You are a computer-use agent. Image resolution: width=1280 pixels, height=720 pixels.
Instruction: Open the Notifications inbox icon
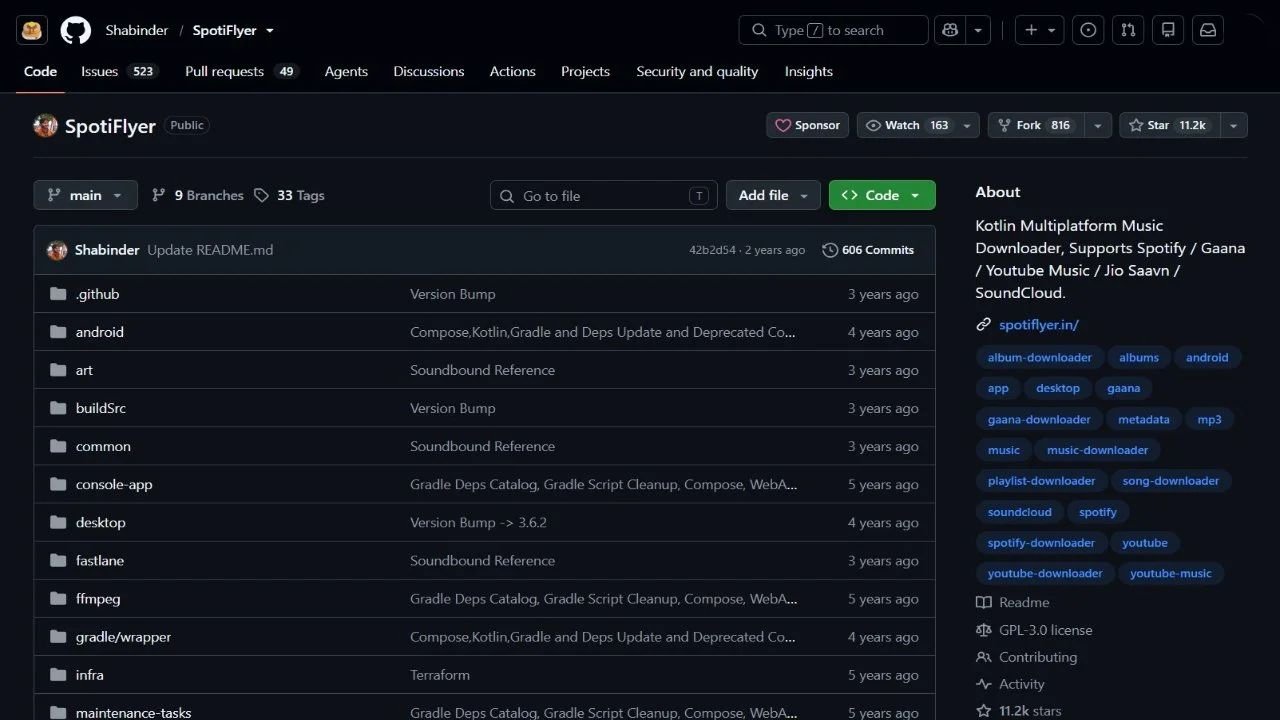click(x=1208, y=30)
